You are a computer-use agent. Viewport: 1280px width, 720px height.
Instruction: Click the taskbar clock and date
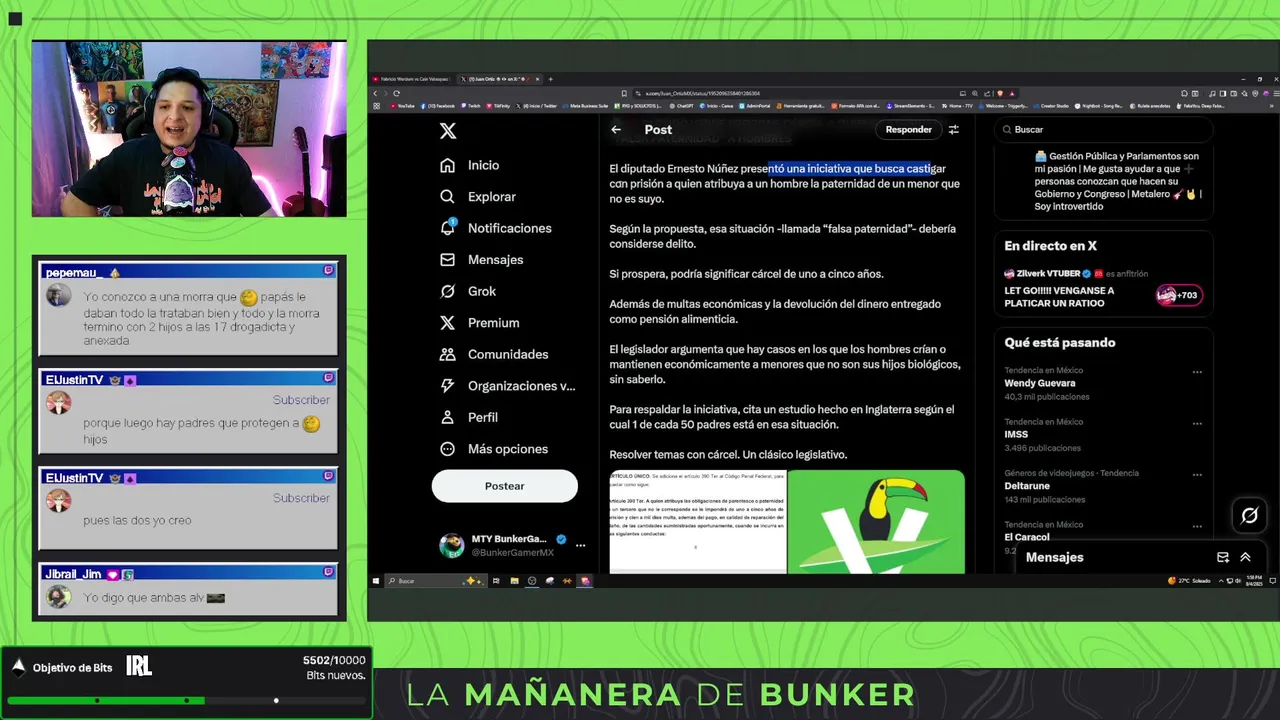click(1254, 580)
